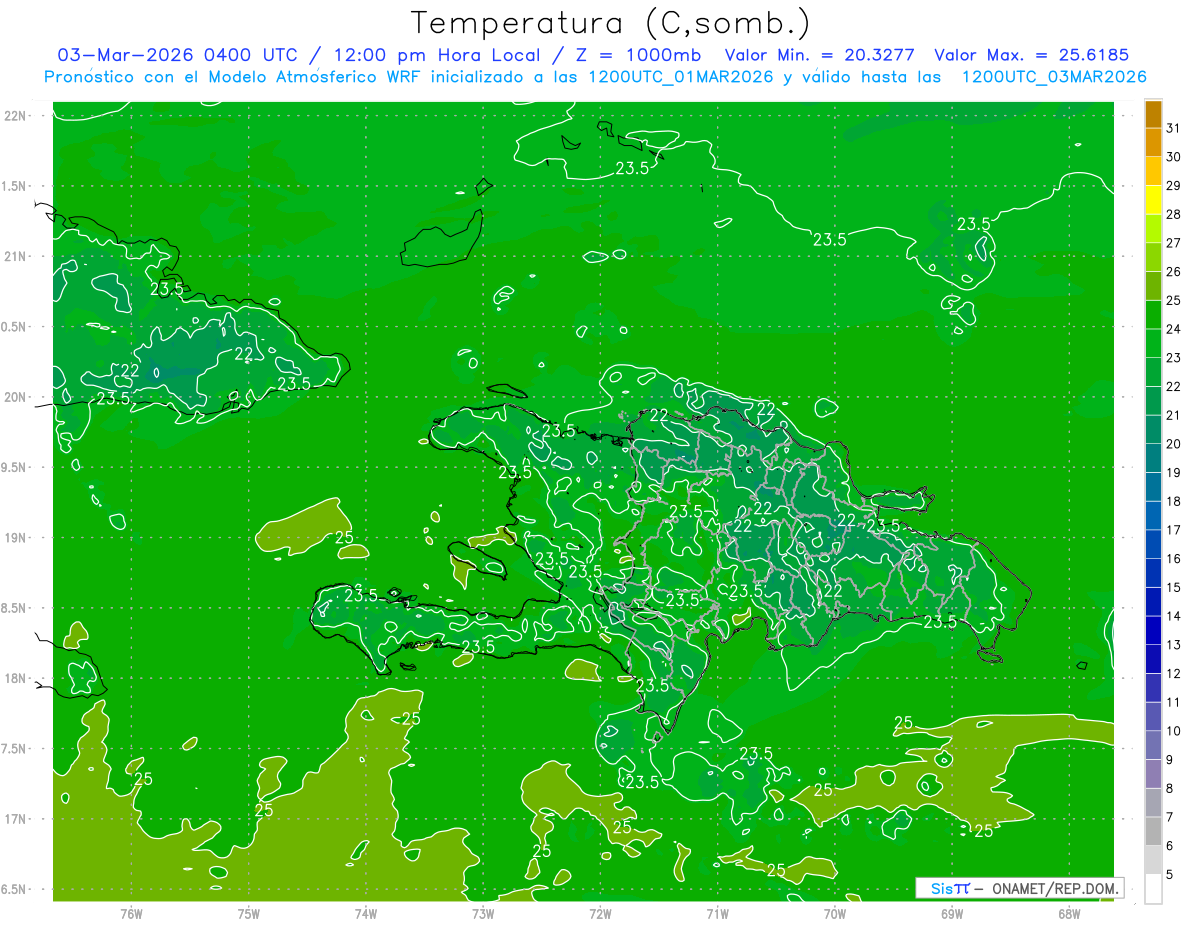This screenshot has width=1200, height=927.
Task: Select the "Valor Min. = 20.3277" text
Action: pyautogui.click(x=820, y=55)
